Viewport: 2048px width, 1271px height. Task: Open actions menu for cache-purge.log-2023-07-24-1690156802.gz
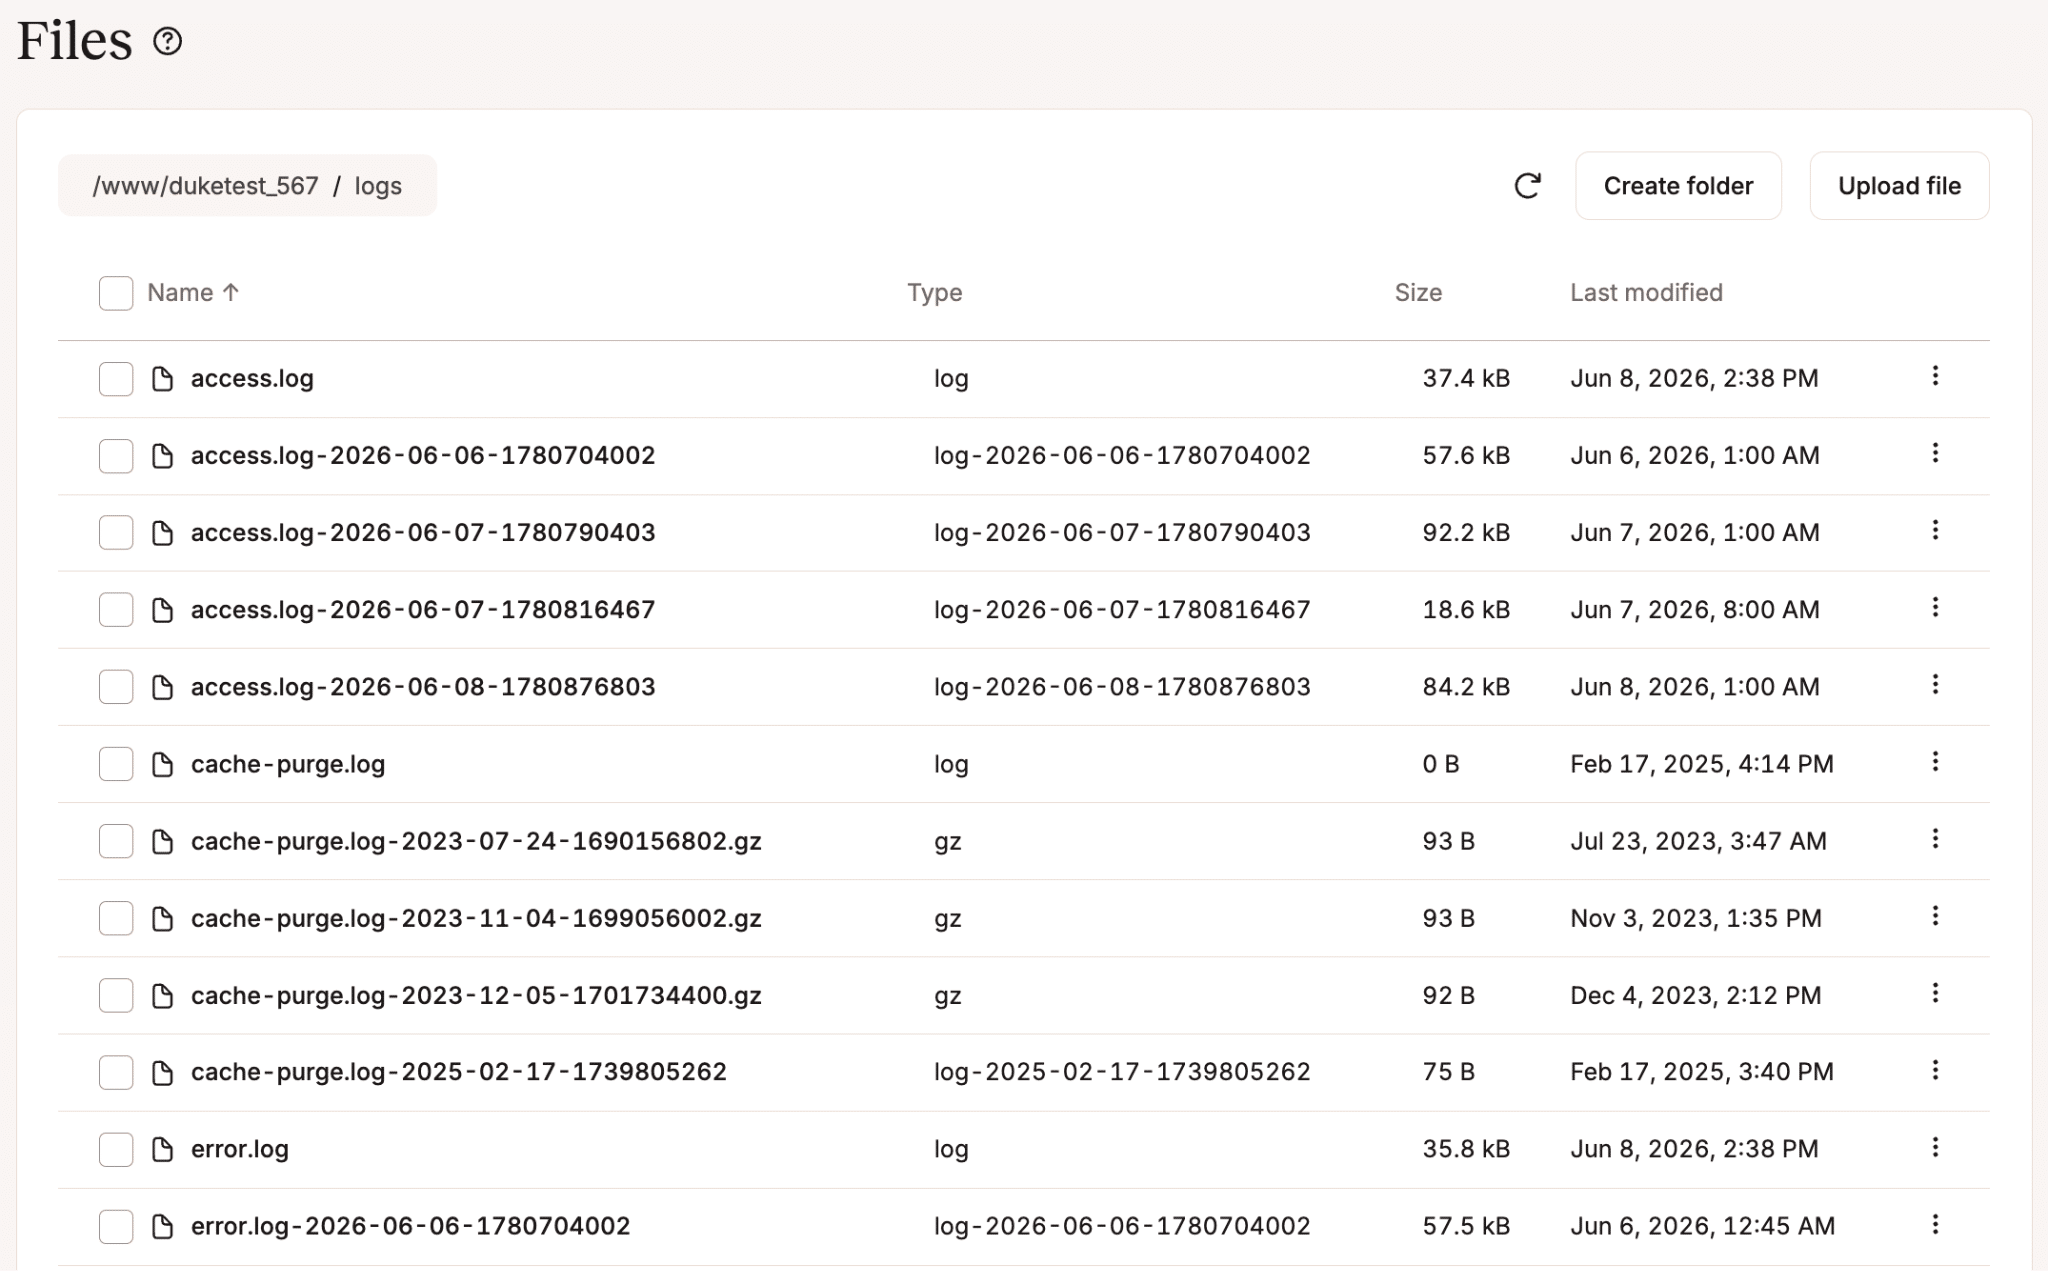coord(1935,839)
